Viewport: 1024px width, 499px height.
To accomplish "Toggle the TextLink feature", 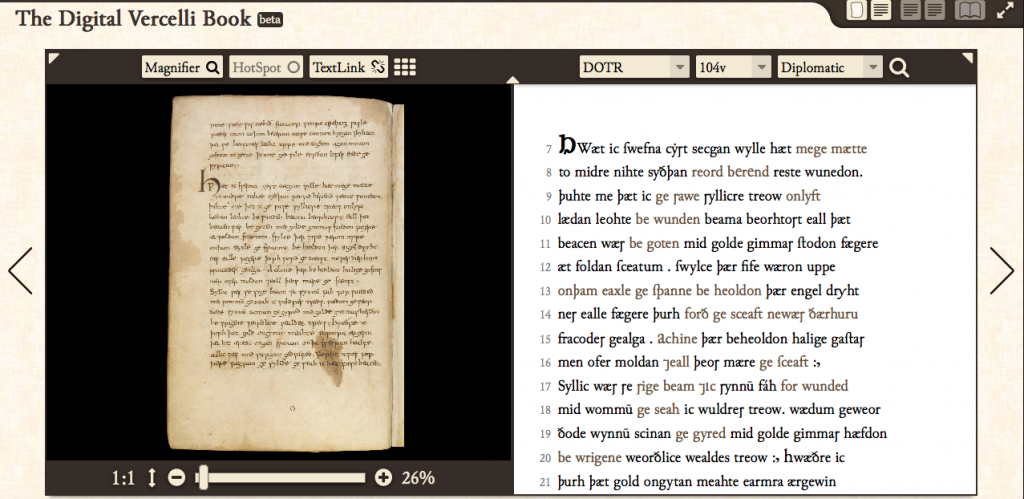I will [x=348, y=67].
